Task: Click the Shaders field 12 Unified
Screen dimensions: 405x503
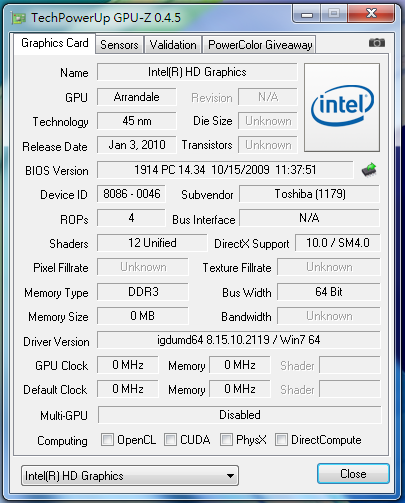Action: click(152, 243)
